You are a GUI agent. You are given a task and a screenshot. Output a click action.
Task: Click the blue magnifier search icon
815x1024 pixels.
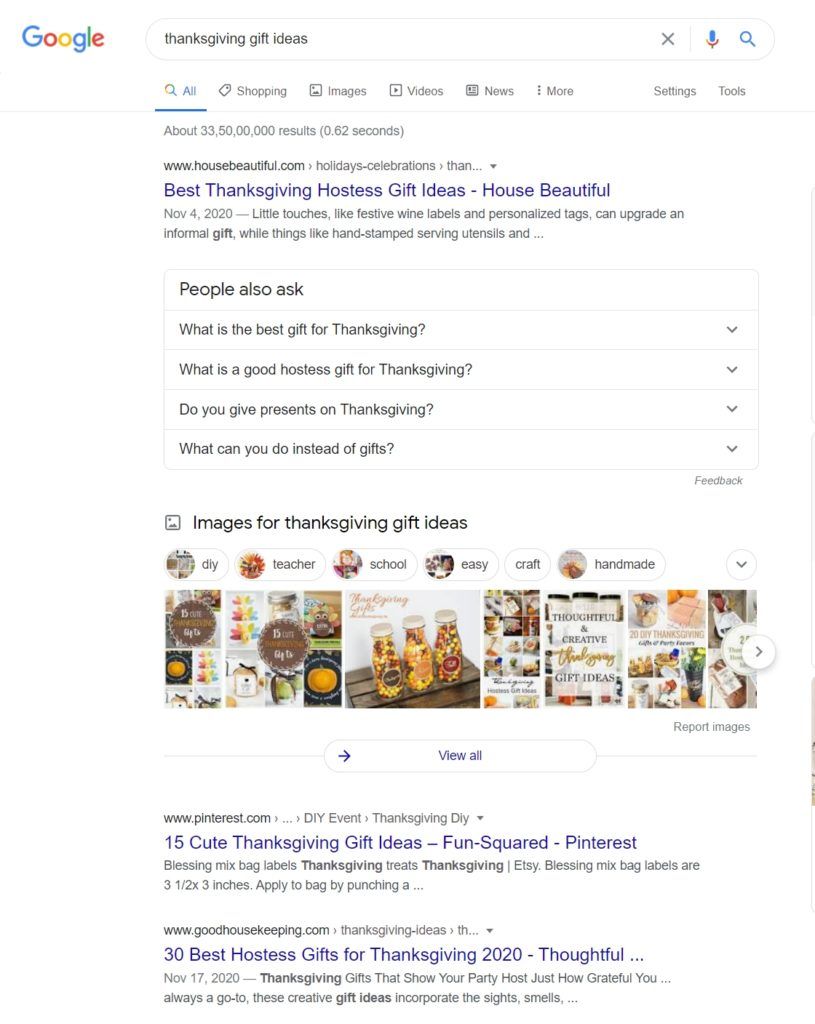(x=747, y=39)
